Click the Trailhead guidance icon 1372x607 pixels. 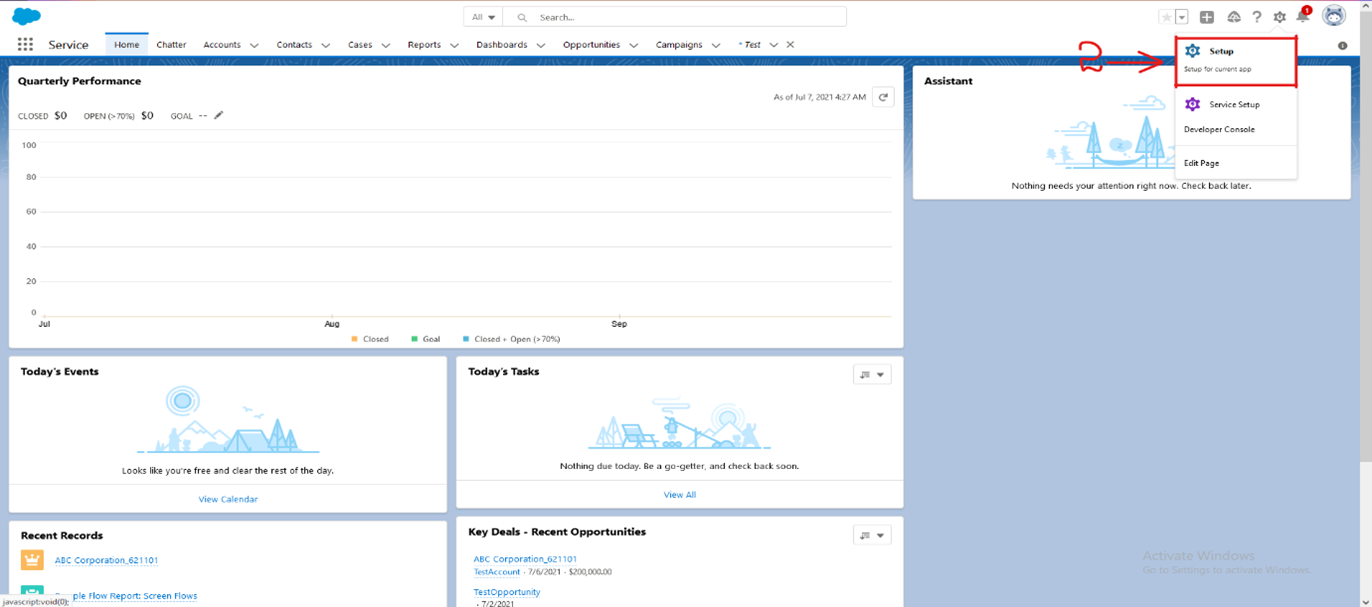pyautogui.click(x=1232, y=17)
